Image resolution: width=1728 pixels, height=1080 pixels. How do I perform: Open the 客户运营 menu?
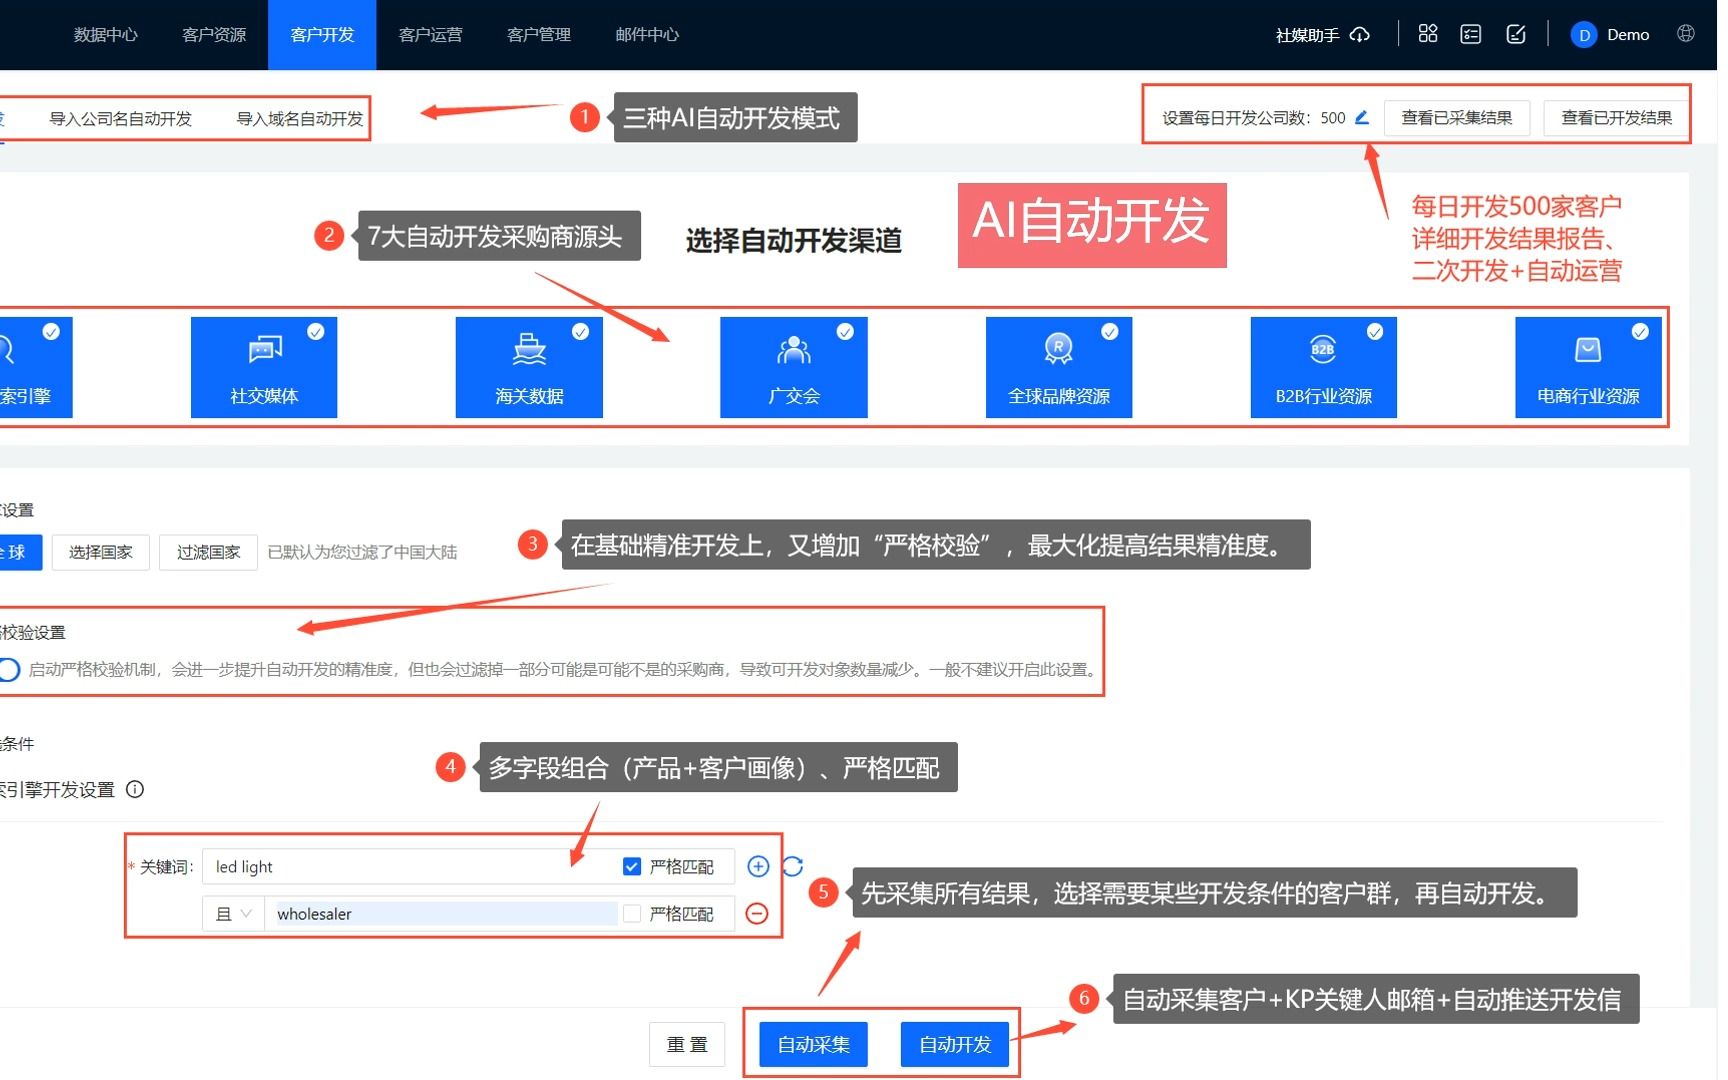pos(430,35)
